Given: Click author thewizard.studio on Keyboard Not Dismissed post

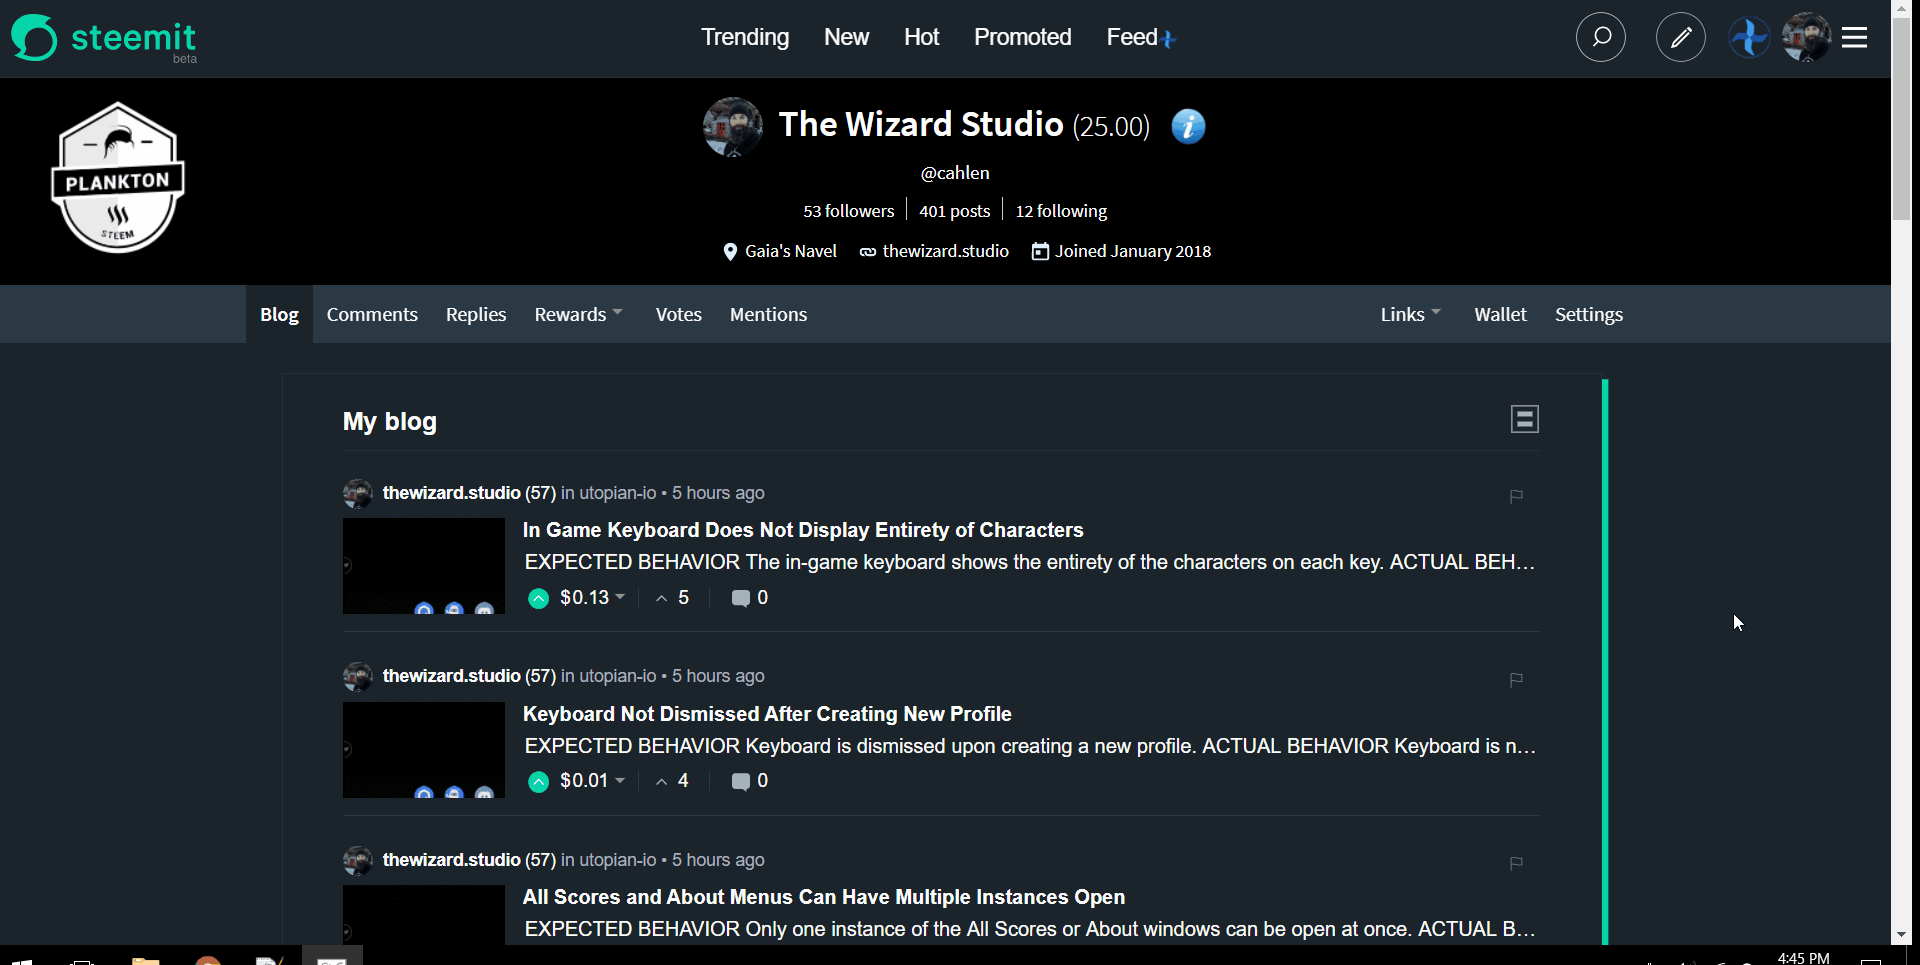Looking at the screenshot, I should (x=451, y=676).
